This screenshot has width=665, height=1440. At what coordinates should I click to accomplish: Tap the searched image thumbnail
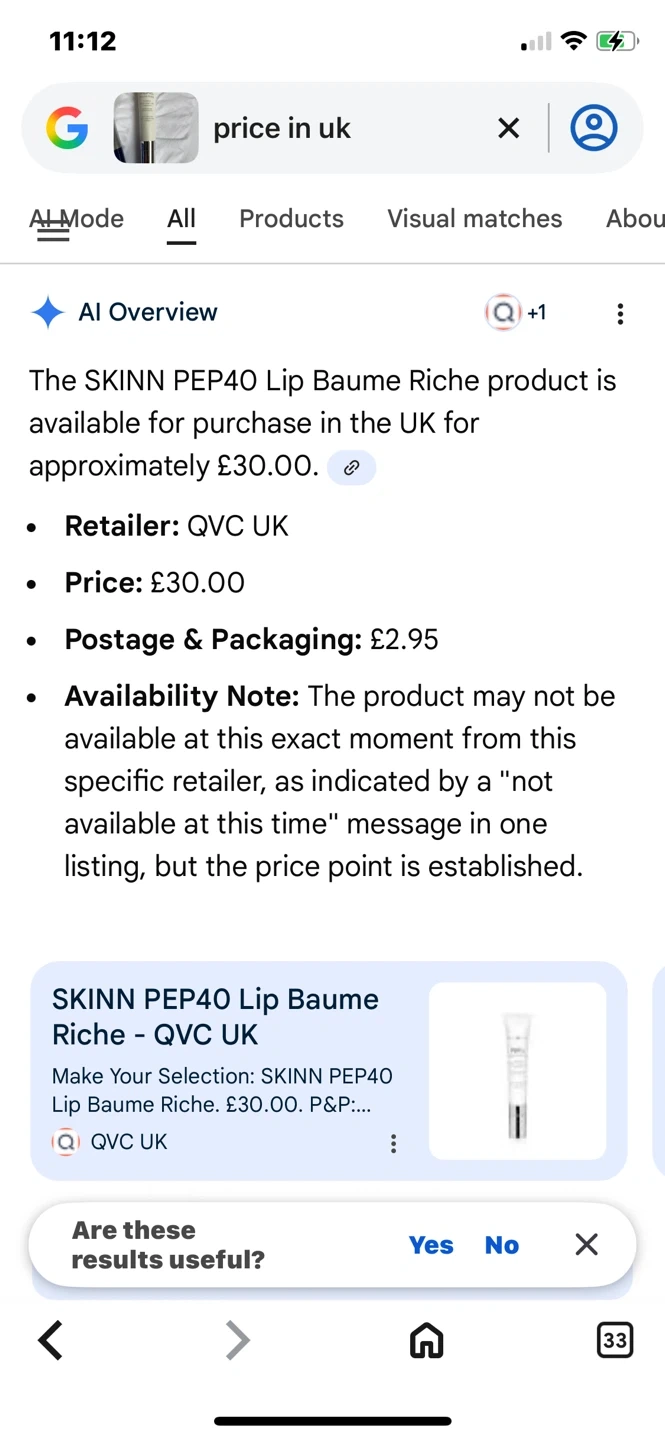pyautogui.click(x=155, y=128)
